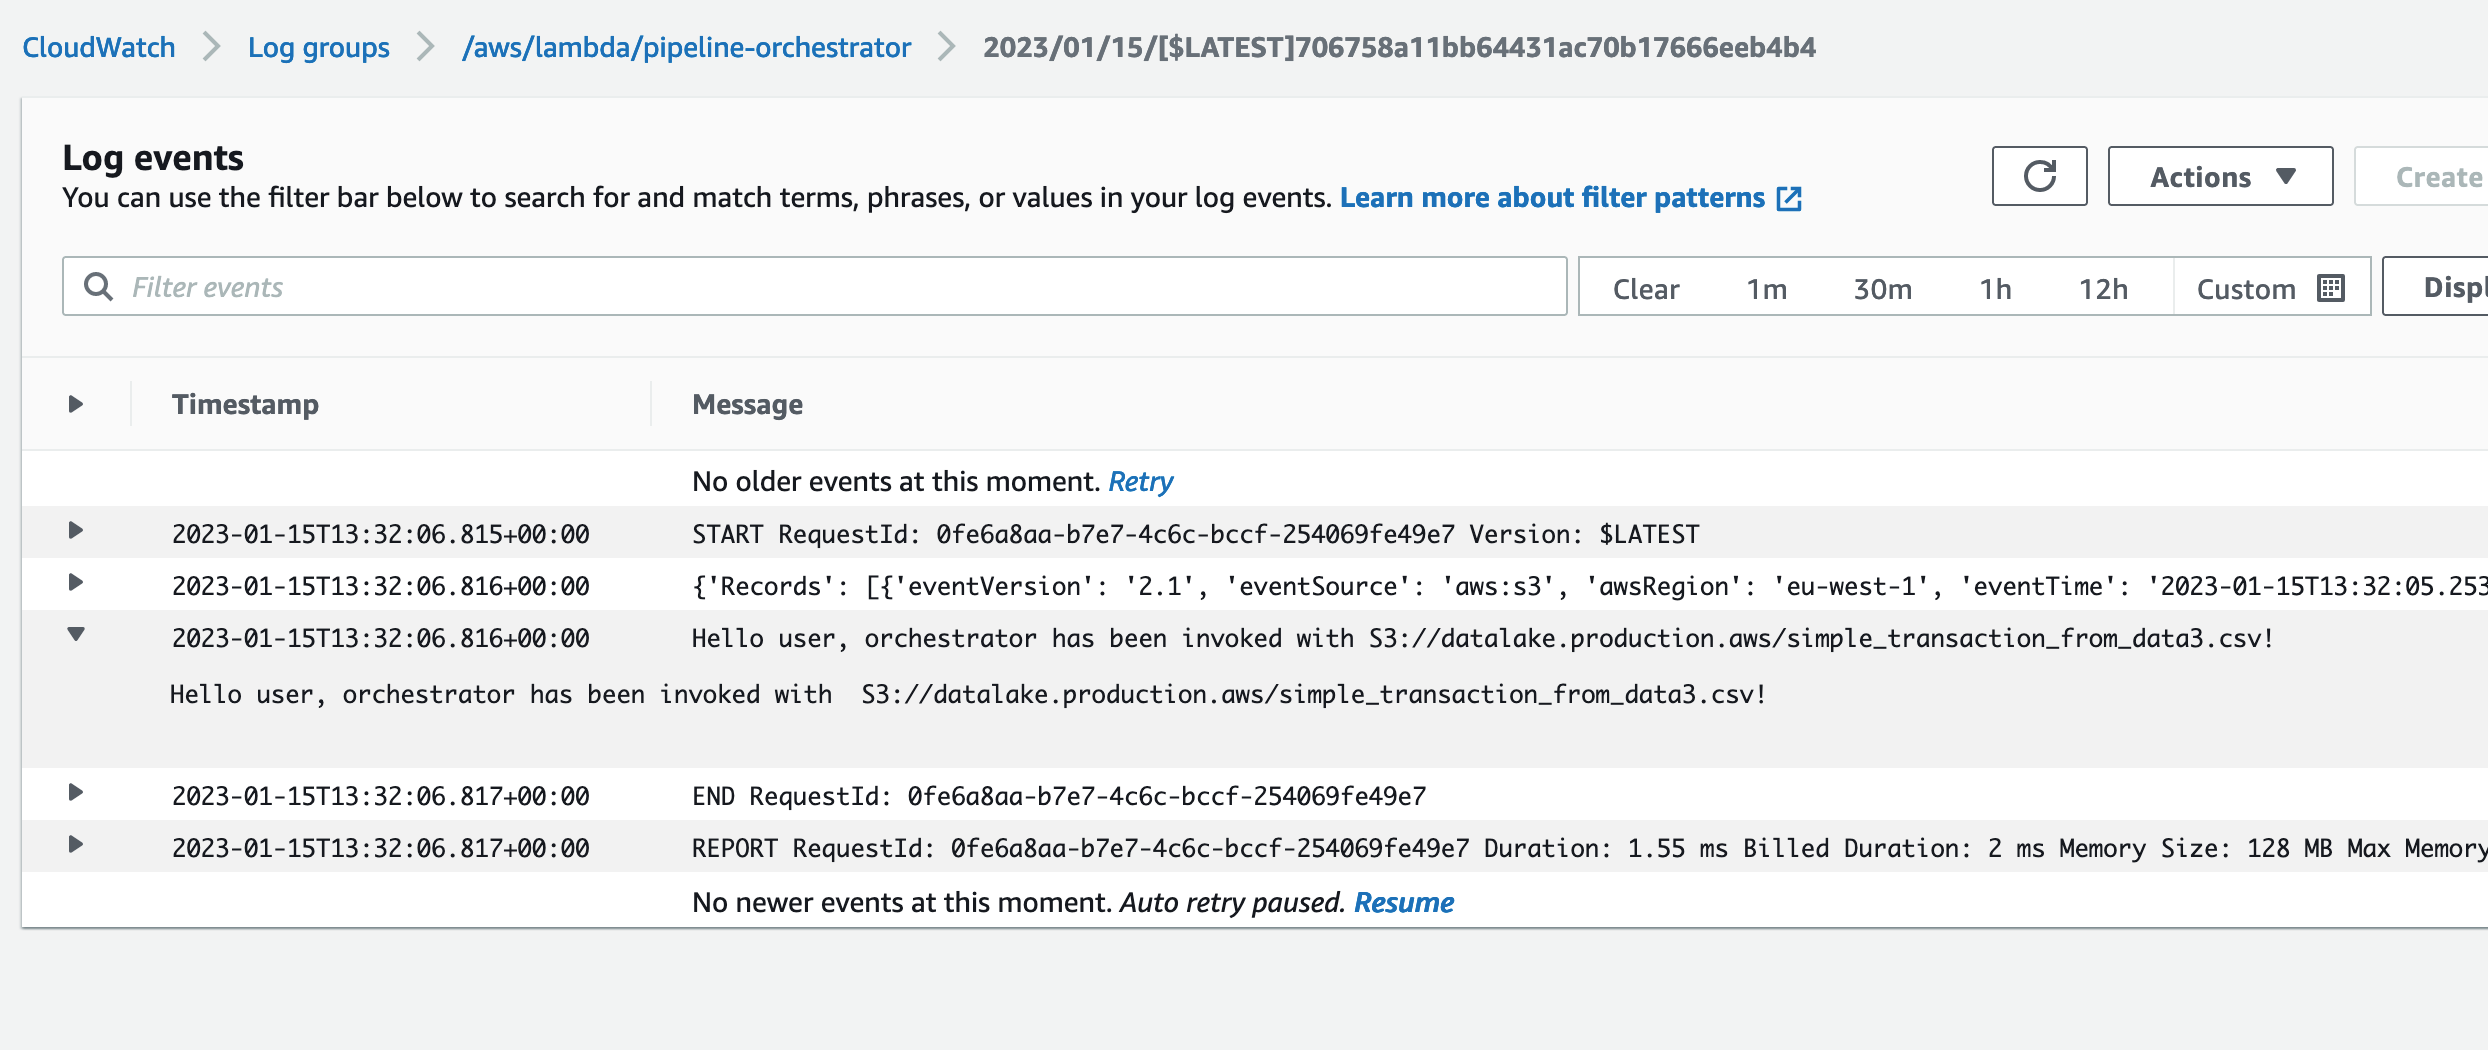Click the calendar icon next to Custom
The width and height of the screenshot is (2488, 1050).
pos(2331,288)
